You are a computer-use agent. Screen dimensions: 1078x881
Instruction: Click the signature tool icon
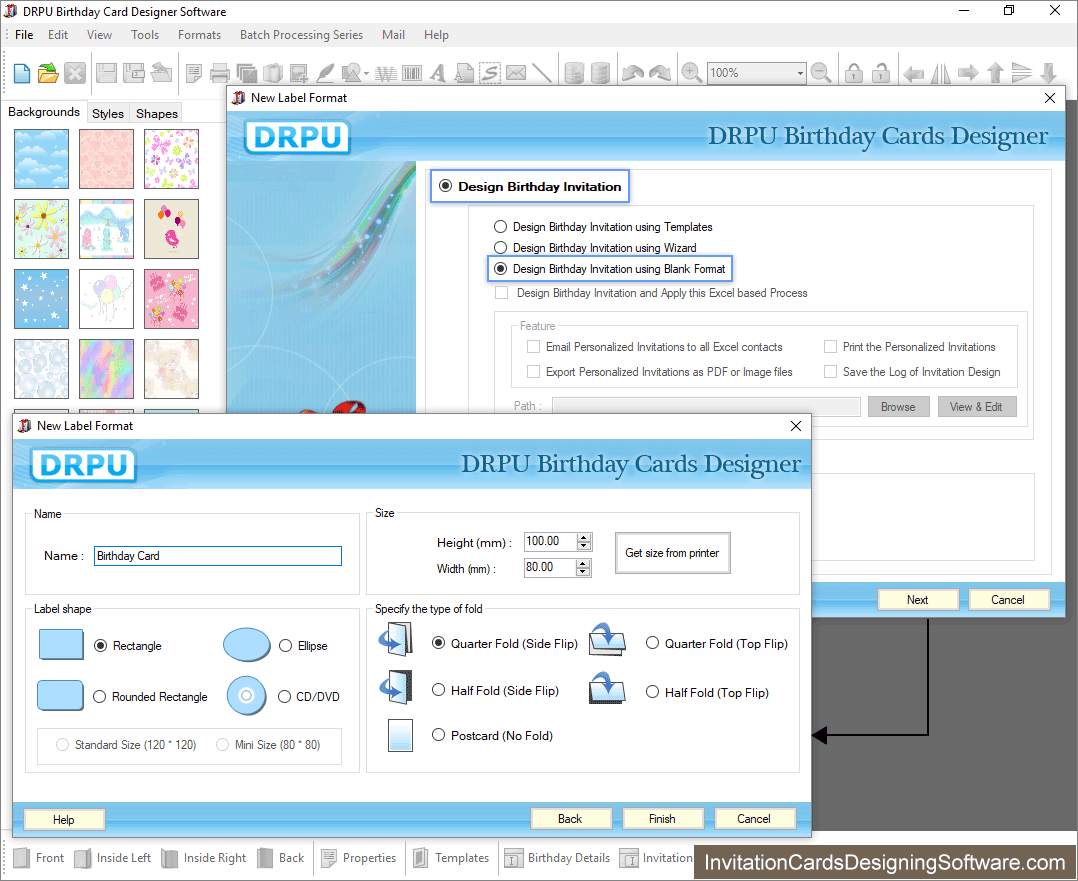[x=490, y=72]
